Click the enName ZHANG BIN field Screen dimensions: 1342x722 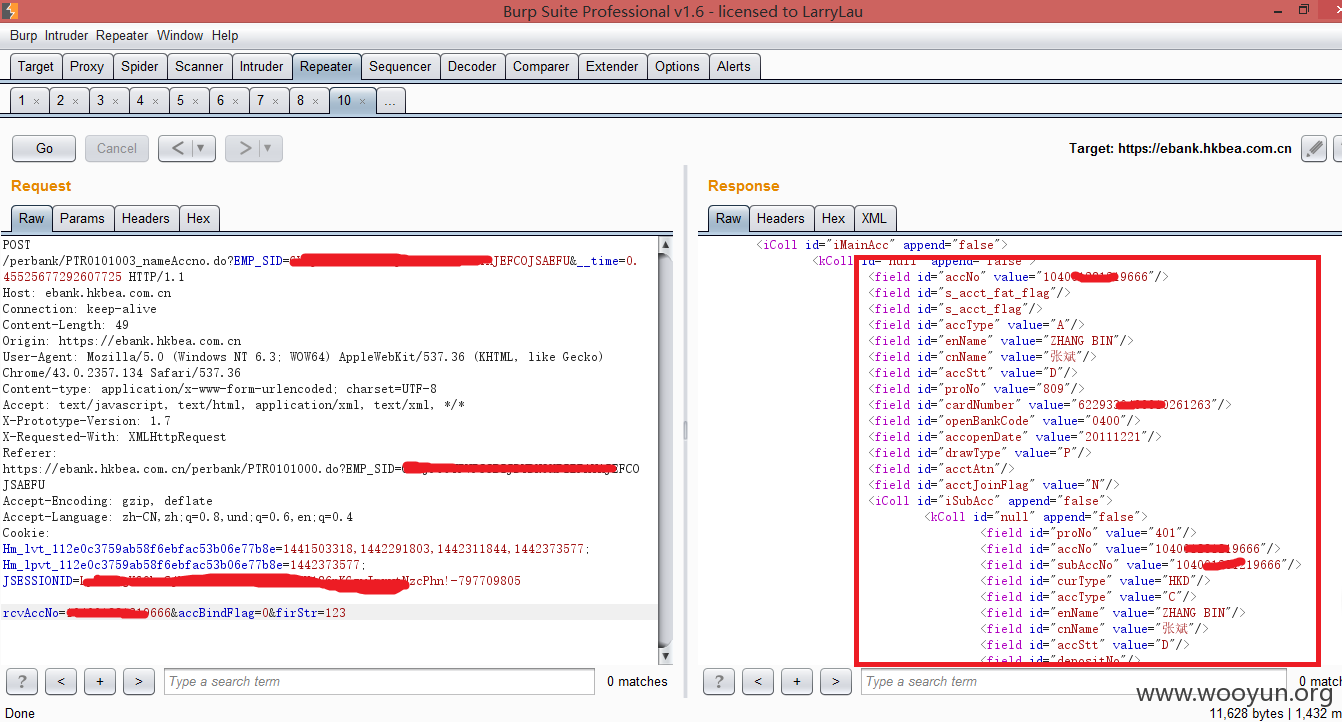point(1001,341)
